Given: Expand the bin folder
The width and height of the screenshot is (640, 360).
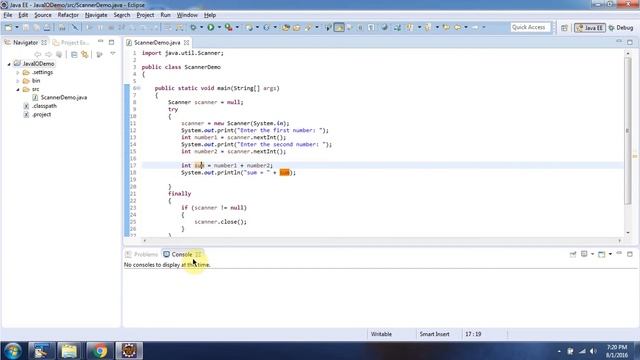Looking at the screenshot, I should pos(18,81).
